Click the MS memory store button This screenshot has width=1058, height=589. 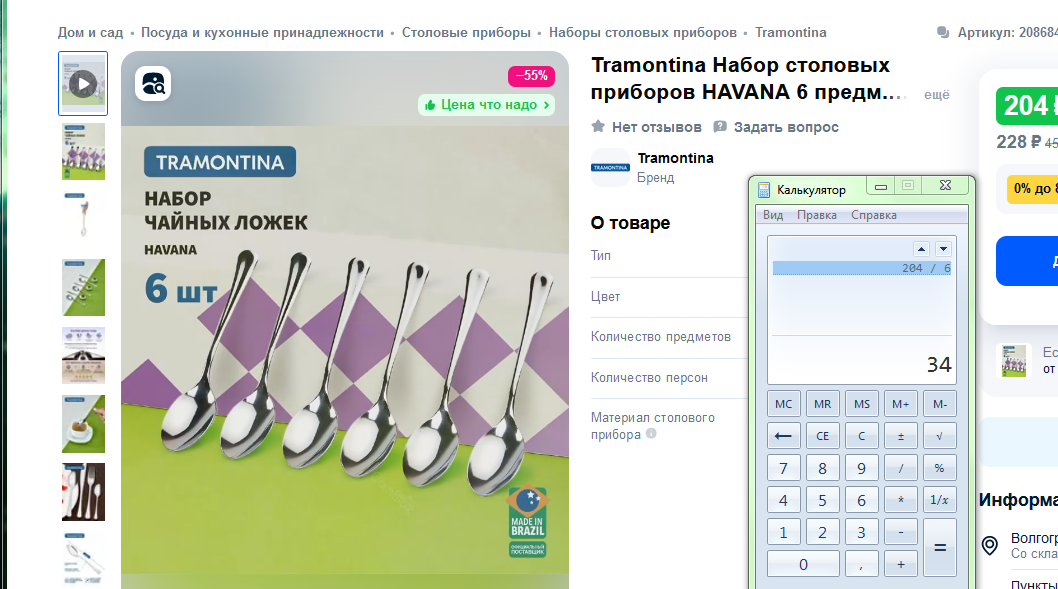[x=862, y=404]
